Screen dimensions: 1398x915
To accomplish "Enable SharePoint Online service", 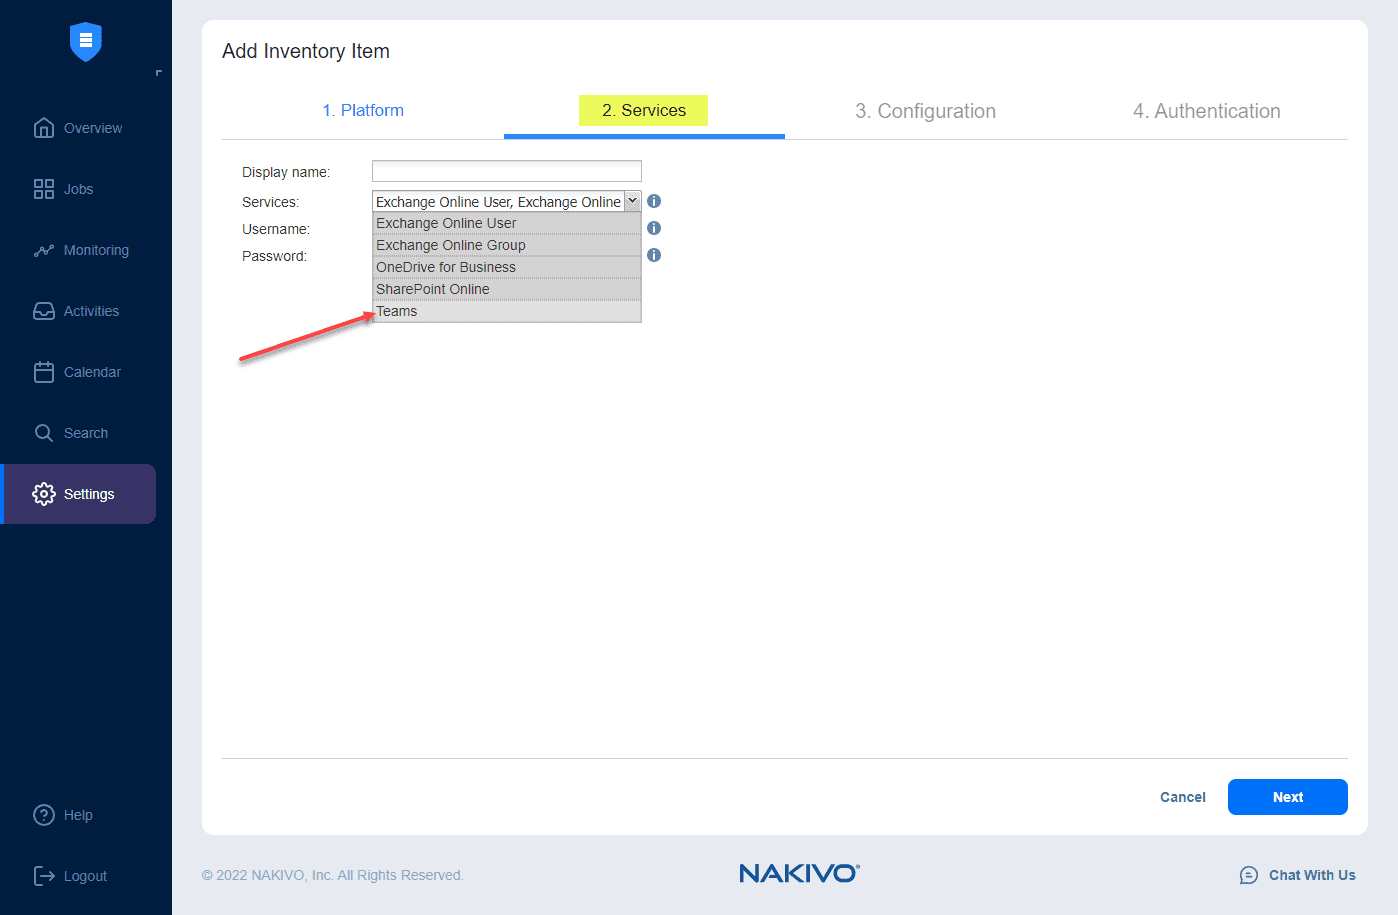I will (x=432, y=288).
